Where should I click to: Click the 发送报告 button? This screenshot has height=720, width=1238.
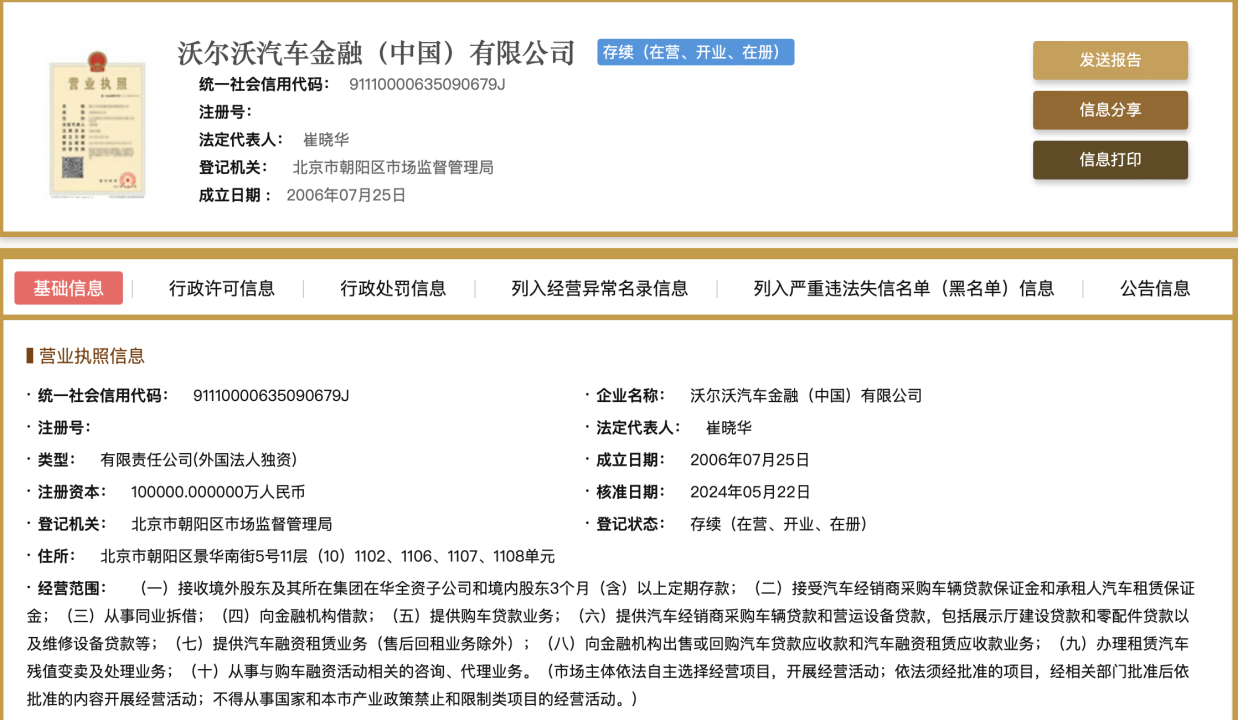click(1110, 60)
